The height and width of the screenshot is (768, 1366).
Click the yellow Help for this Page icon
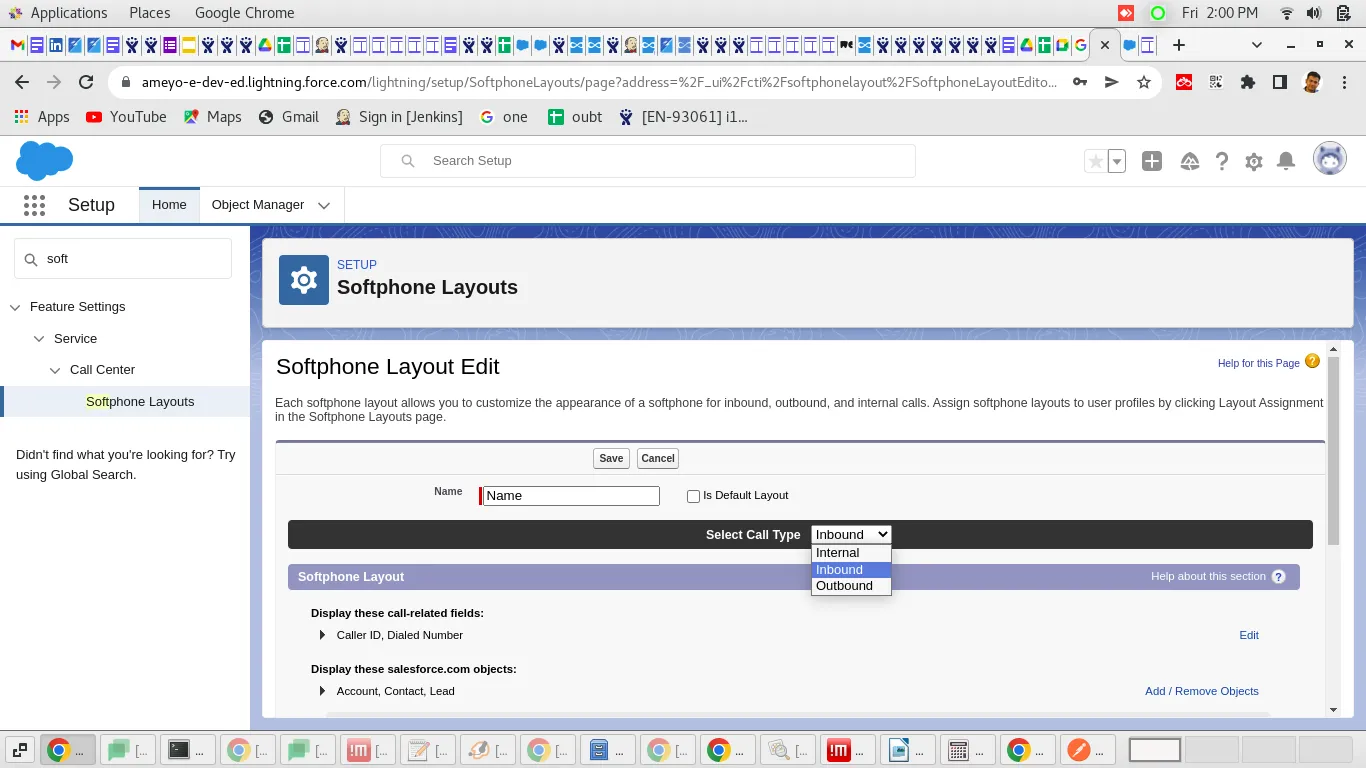[x=1312, y=362]
